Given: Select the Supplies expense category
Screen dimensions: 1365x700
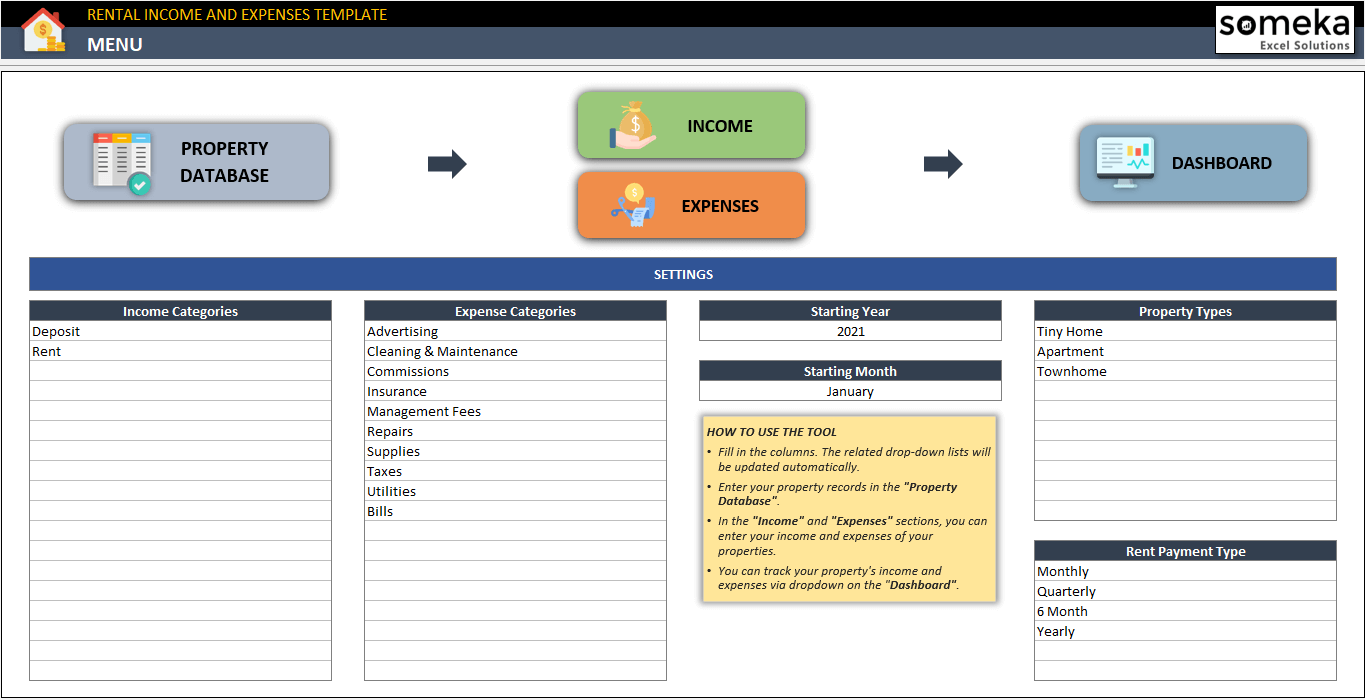Looking at the screenshot, I should pos(515,451).
